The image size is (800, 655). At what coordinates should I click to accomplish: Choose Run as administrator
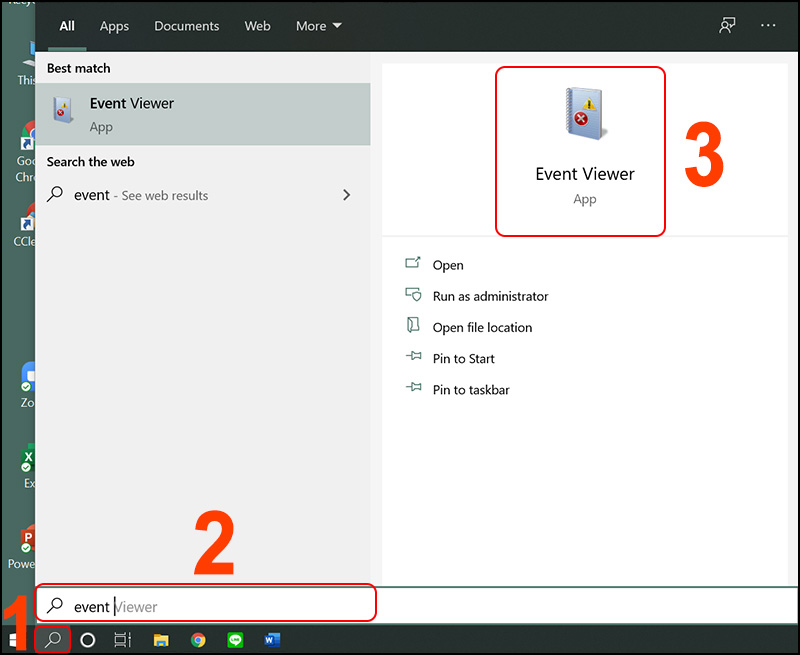click(490, 296)
